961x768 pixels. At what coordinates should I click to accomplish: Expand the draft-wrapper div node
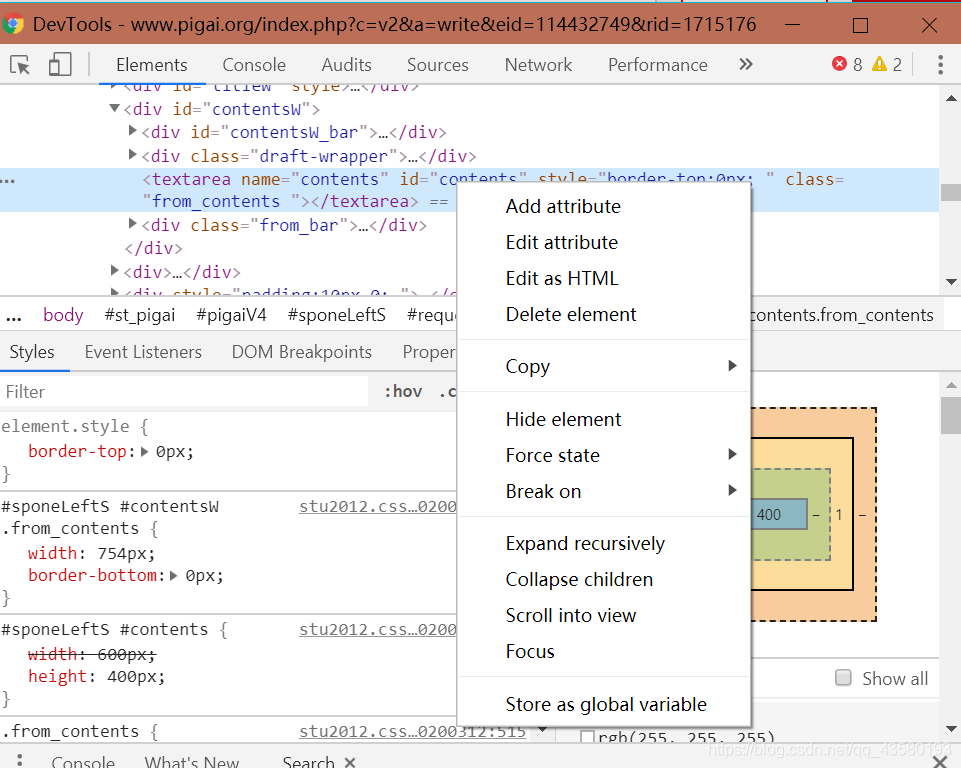coord(132,154)
